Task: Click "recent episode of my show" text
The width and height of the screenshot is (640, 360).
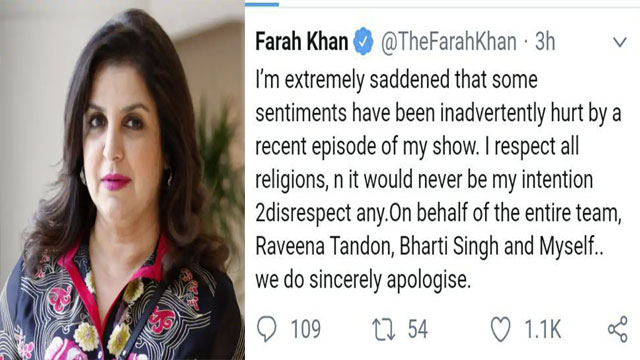Action: pos(367,147)
